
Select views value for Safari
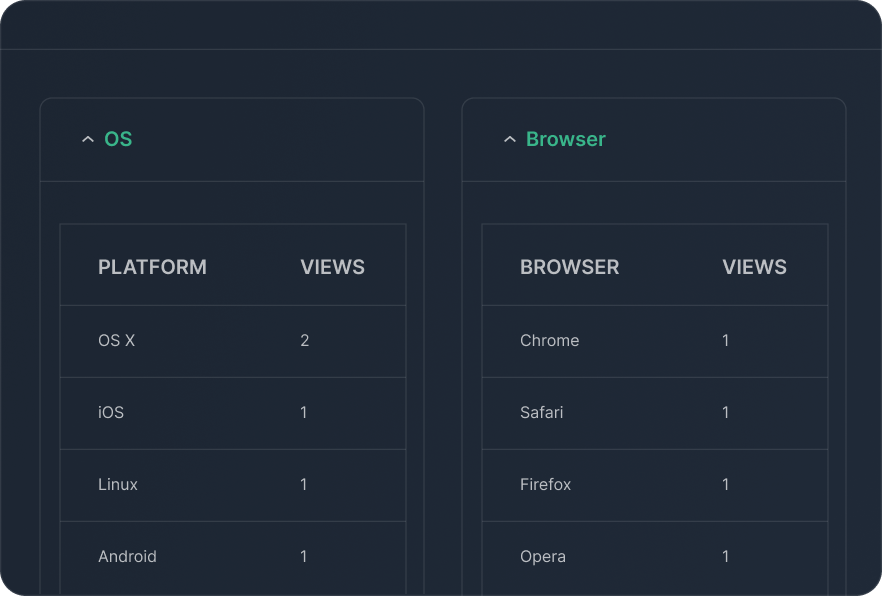click(726, 412)
